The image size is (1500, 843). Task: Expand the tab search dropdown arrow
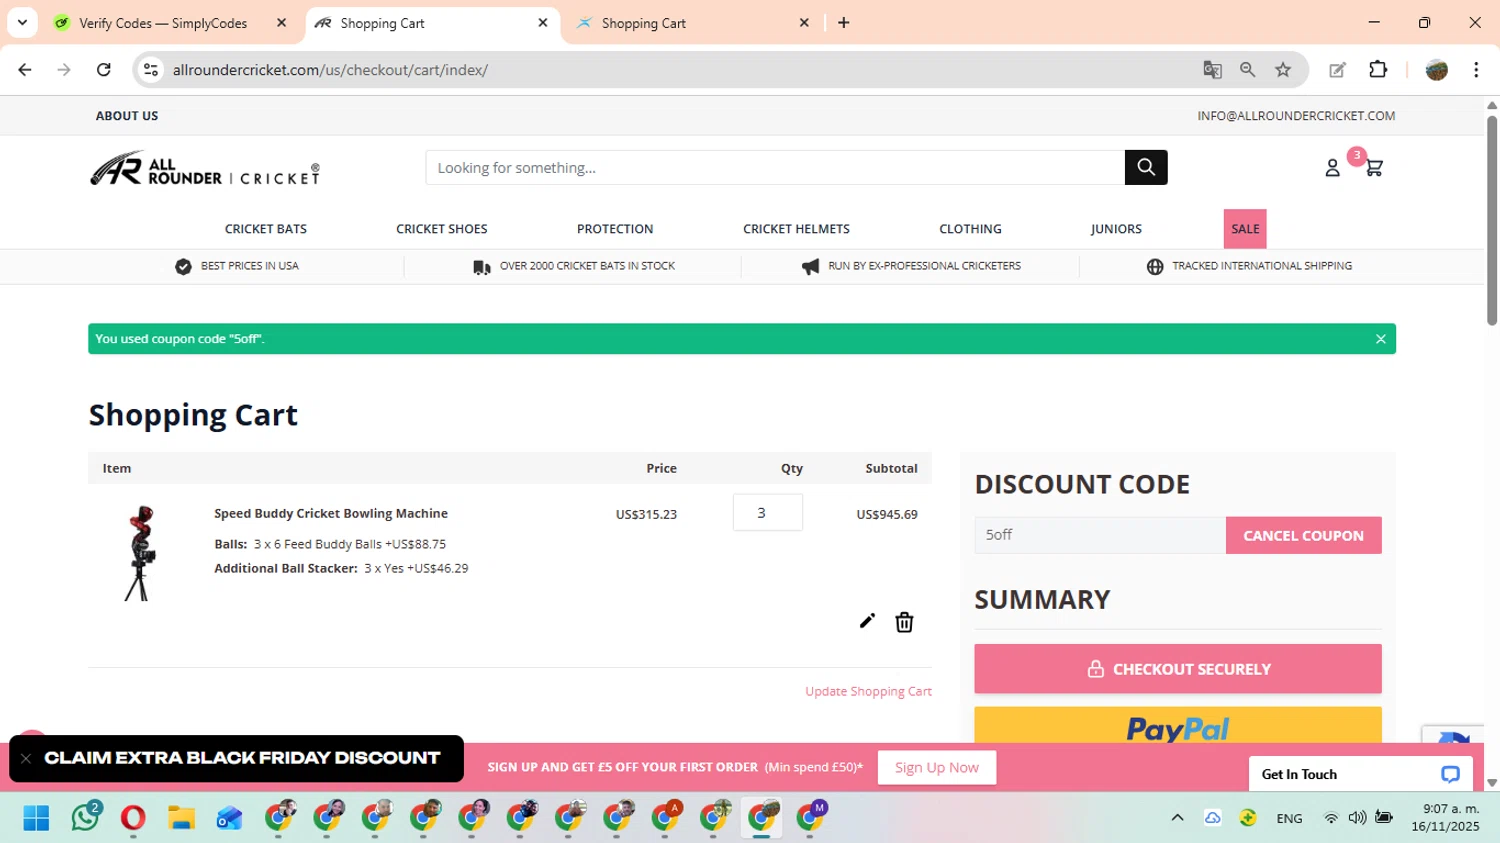tap(22, 23)
